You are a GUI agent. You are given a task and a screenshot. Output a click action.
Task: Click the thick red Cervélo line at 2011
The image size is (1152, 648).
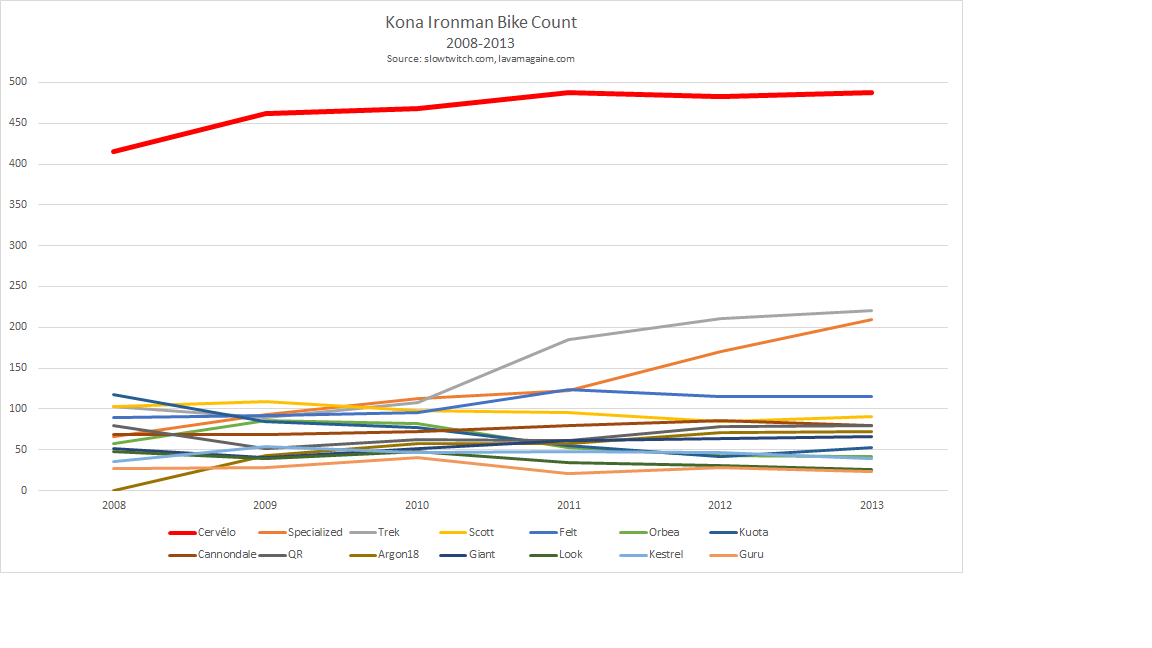(x=569, y=93)
